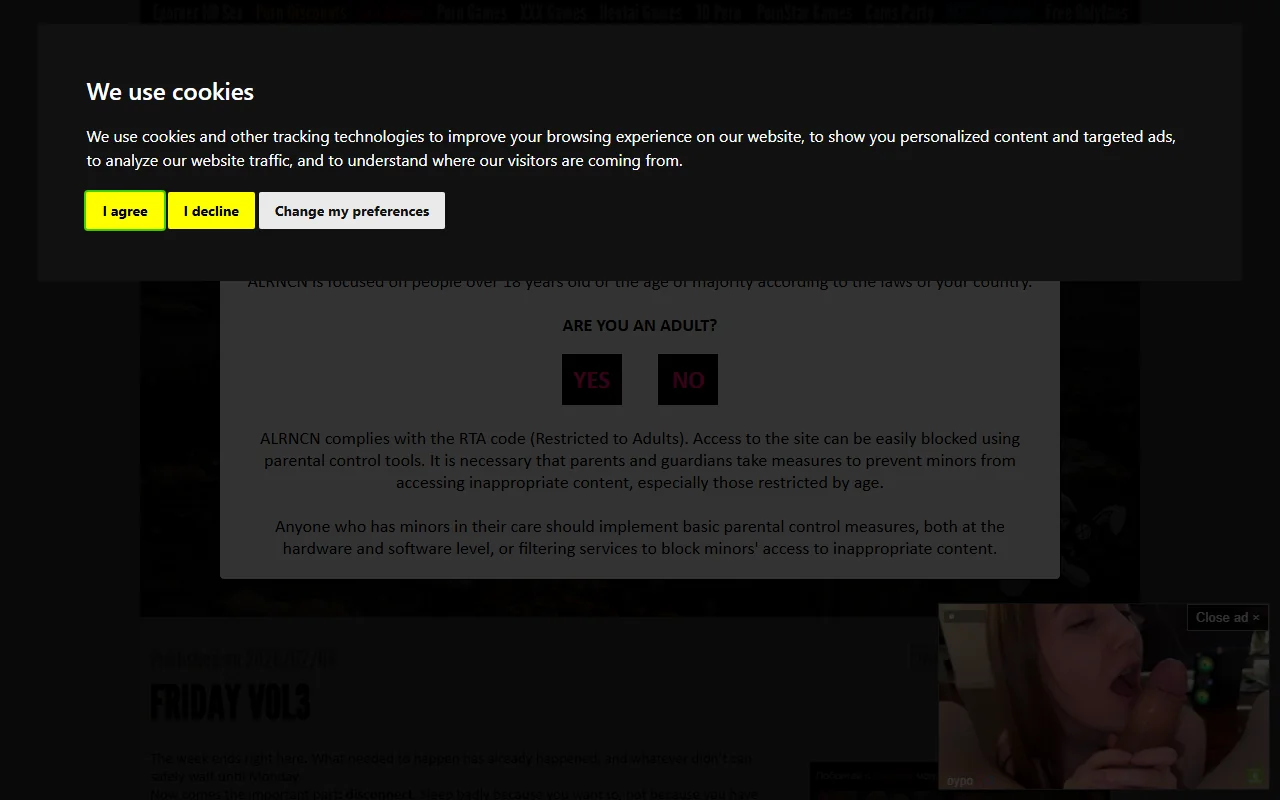The image size is (1280, 800).
Task: Click the I decline cookies button
Action: [211, 210]
